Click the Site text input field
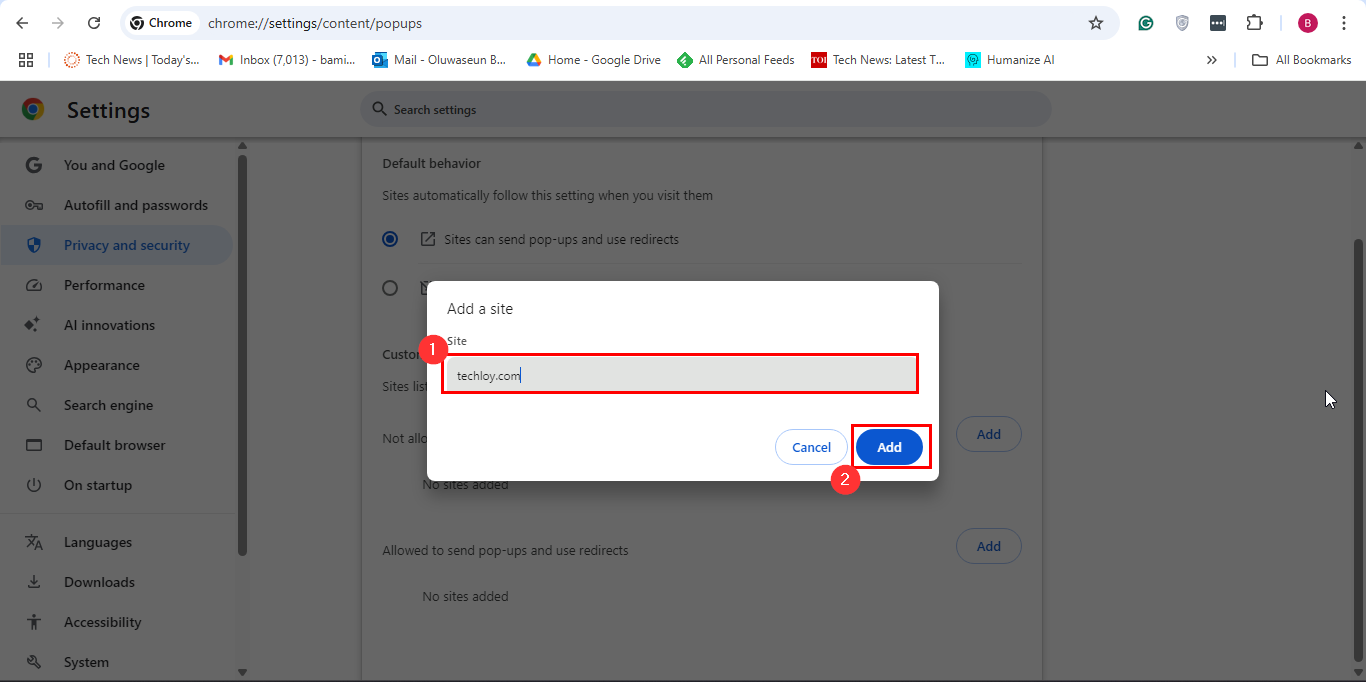Viewport: 1366px width, 682px height. (679, 376)
